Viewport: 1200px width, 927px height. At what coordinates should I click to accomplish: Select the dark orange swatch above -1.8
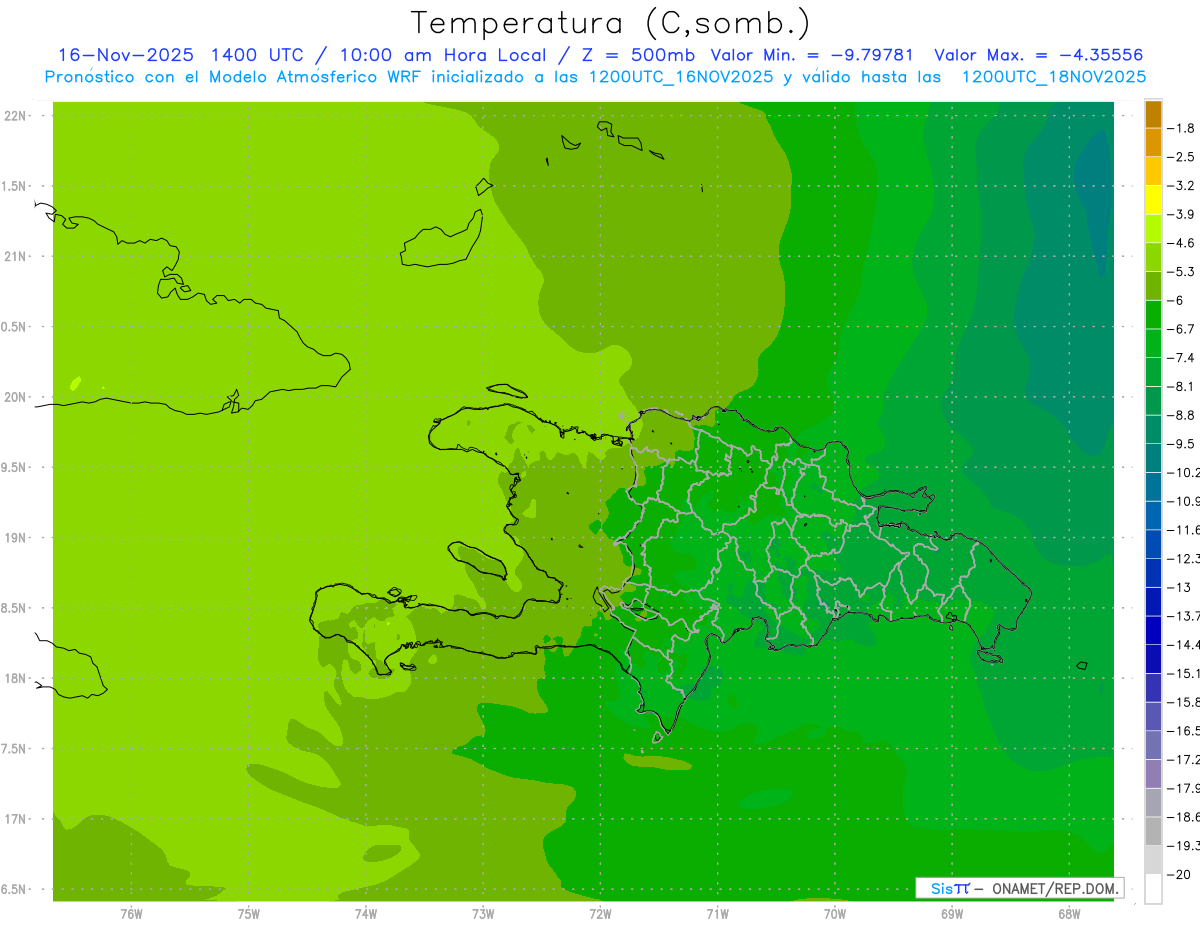coord(1153,114)
